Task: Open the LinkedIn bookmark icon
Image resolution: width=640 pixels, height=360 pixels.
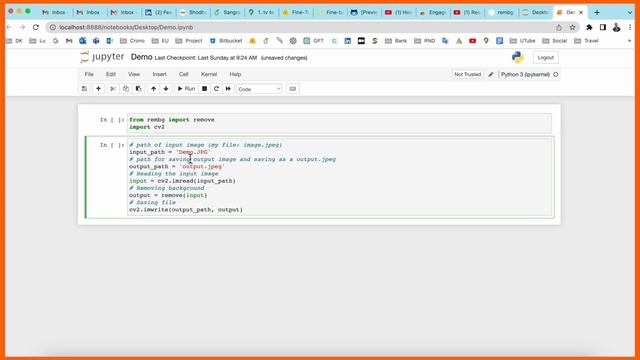Action: [347, 41]
